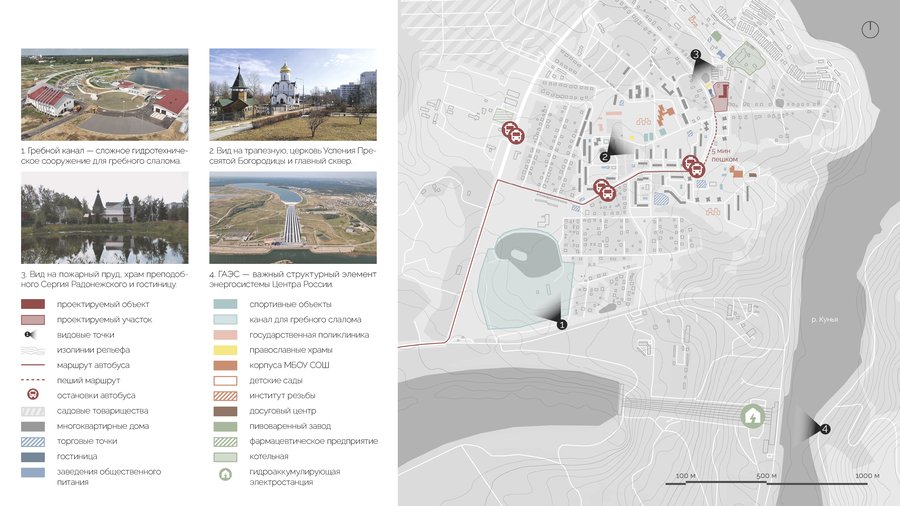The height and width of the screenshot is (506, 900).
Task: Click the 'изолинии рельефа' legend symbol
Action: (x=33, y=350)
